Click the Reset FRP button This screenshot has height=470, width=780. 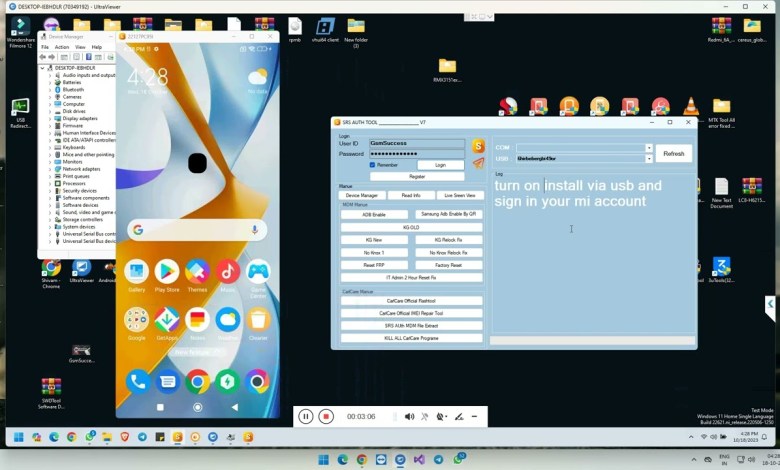coord(374,265)
